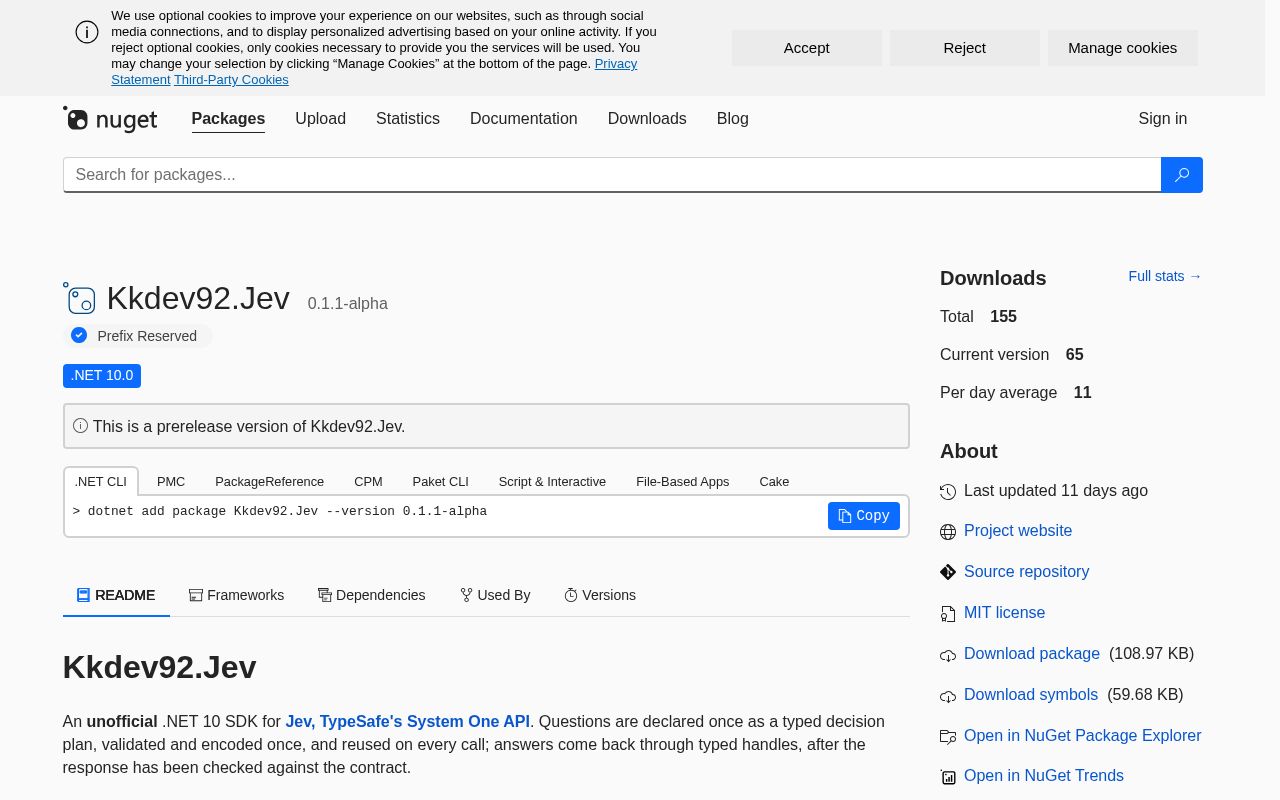Click the .NET 10.0 framework badge
1280x800 pixels.
tap(102, 376)
